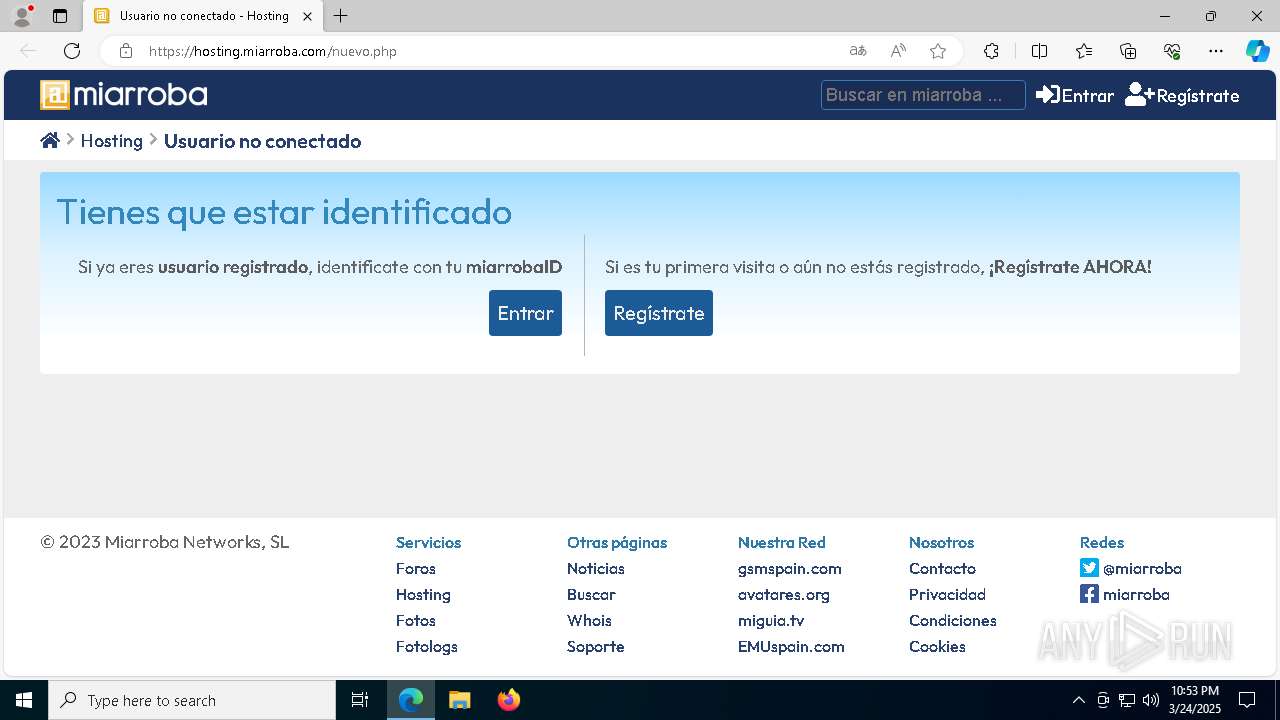Click the taskbar search box
Screen dimensions: 1280x720
pos(192,700)
